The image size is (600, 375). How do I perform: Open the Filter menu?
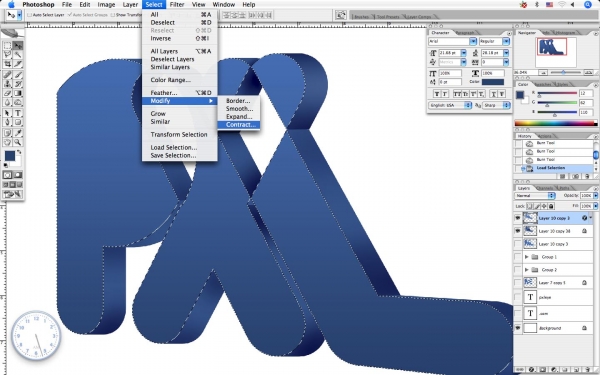[177, 5]
